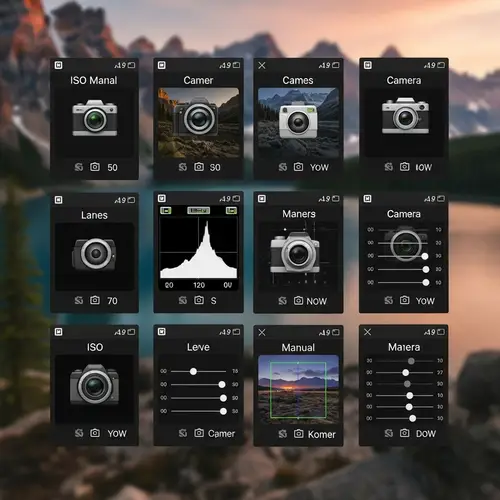
Task: Click the camera icon in the Lanes card footer
Action: point(95,300)
